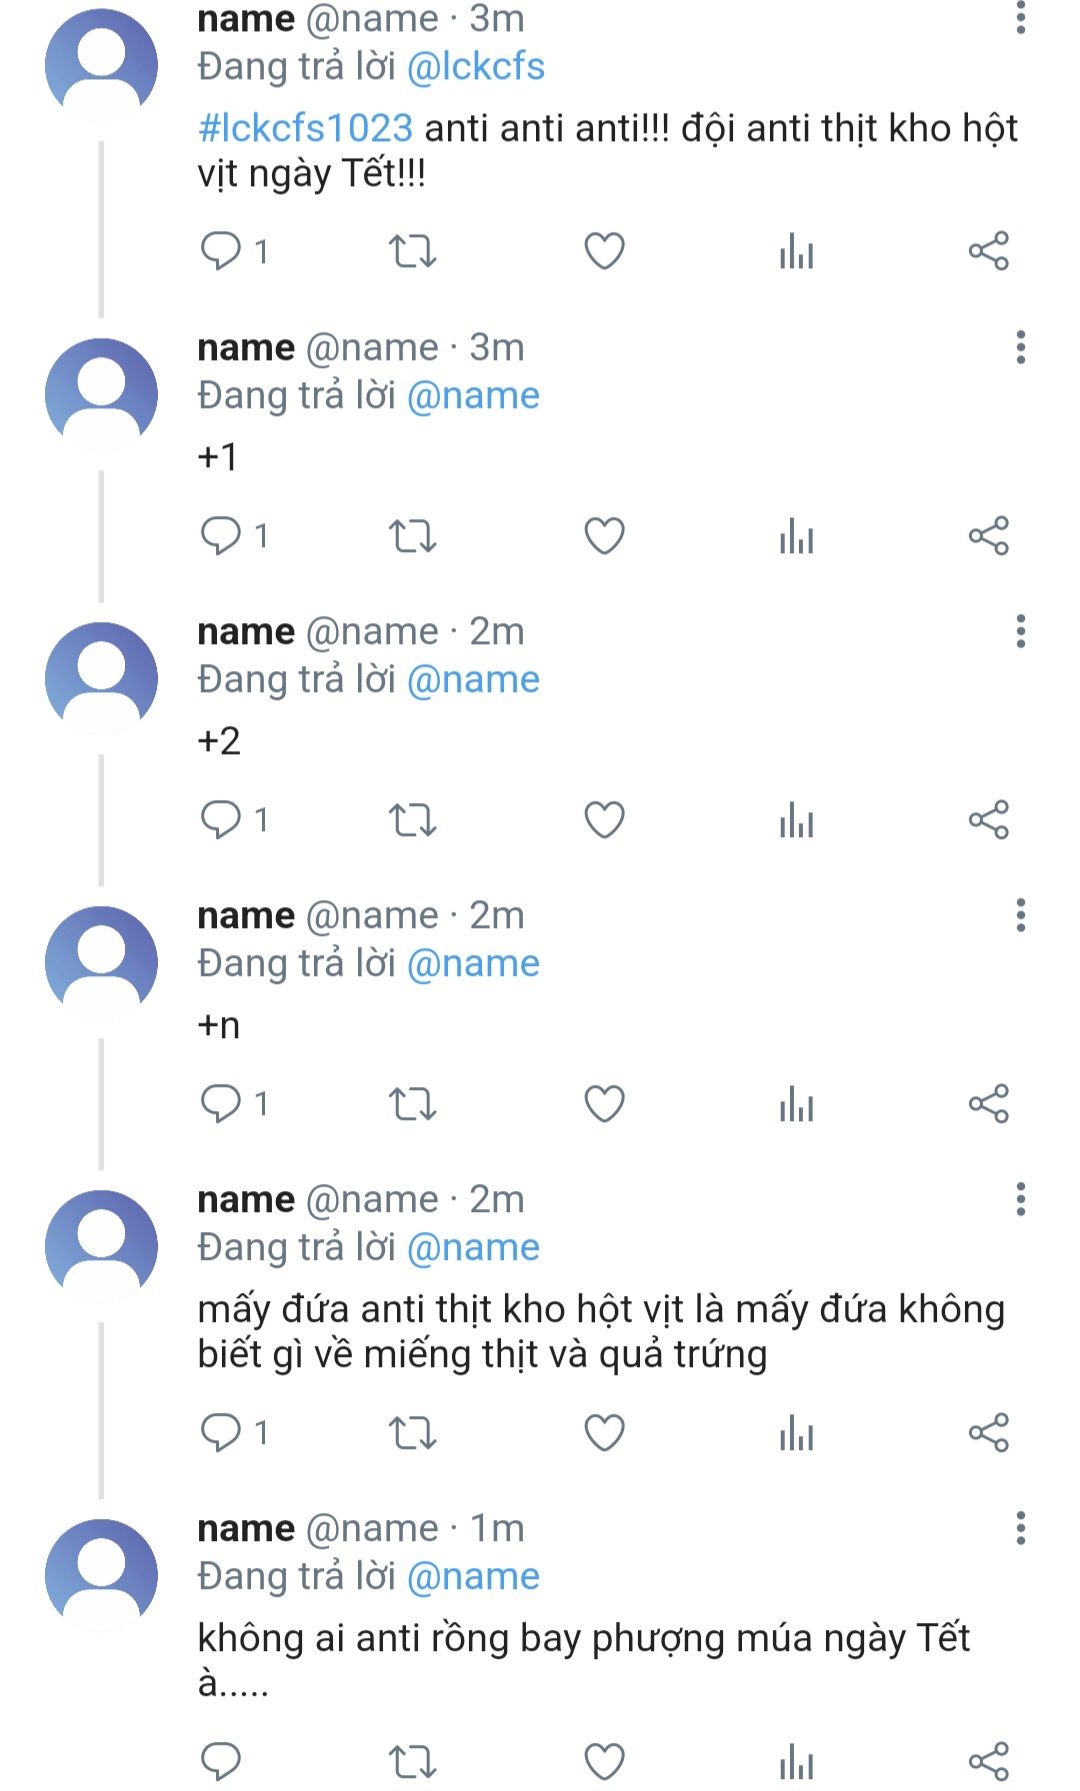Retweet the #lckcfs1023 anti post

point(412,251)
